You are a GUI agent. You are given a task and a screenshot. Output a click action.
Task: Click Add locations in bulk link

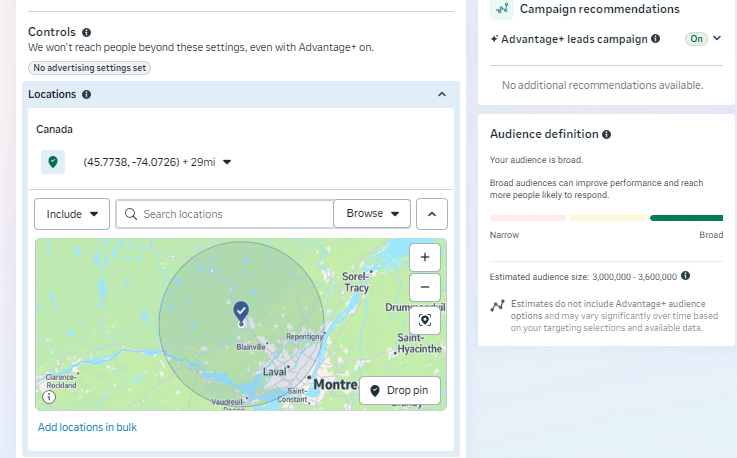(x=87, y=427)
